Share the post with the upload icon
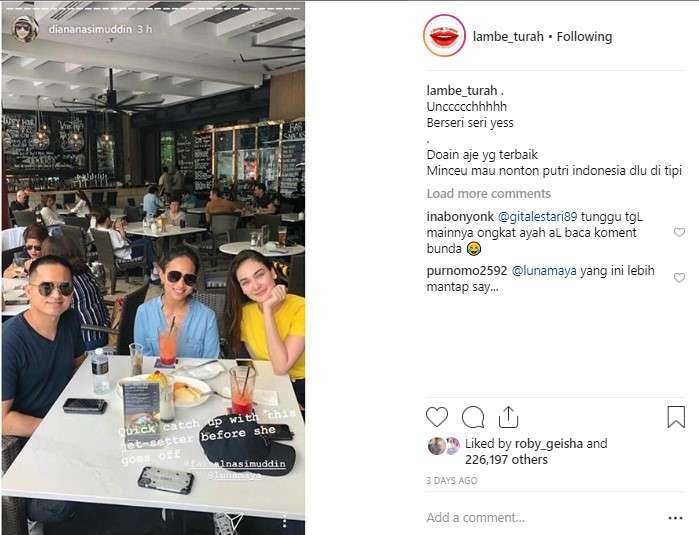 tap(508, 417)
